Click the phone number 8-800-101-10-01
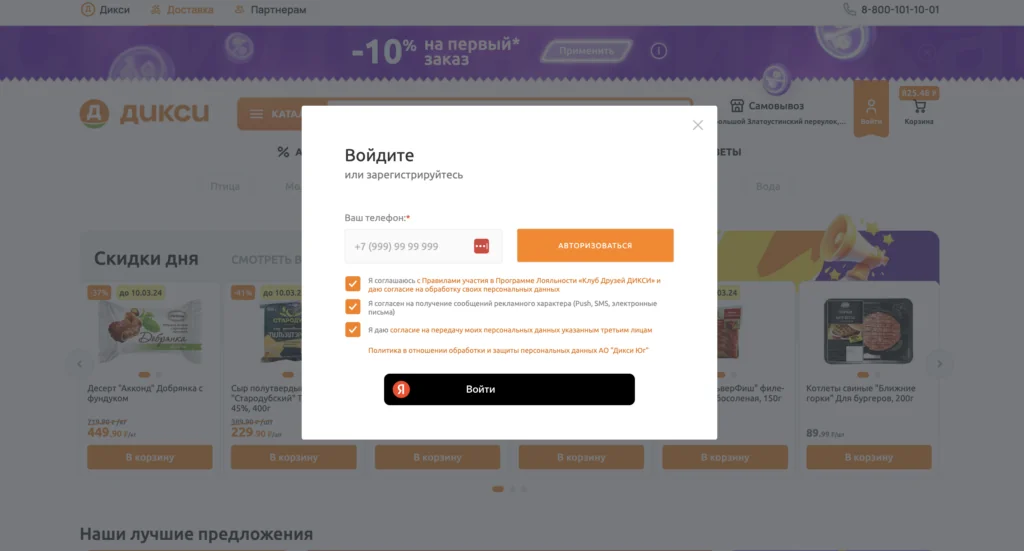Image resolution: width=1024 pixels, height=551 pixels. tap(899, 10)
